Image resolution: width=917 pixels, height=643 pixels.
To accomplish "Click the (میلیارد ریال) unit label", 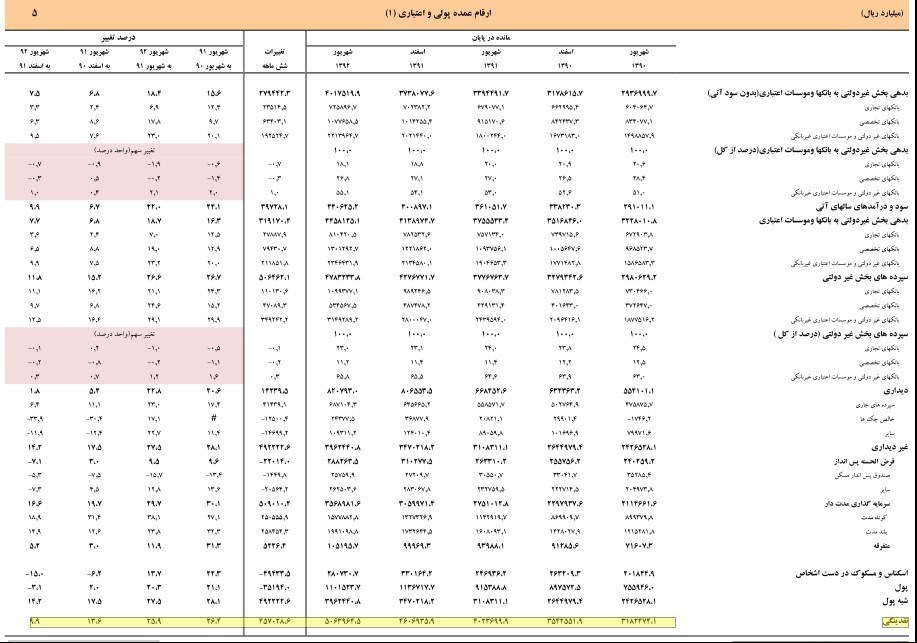I will (x=882, y=13).
